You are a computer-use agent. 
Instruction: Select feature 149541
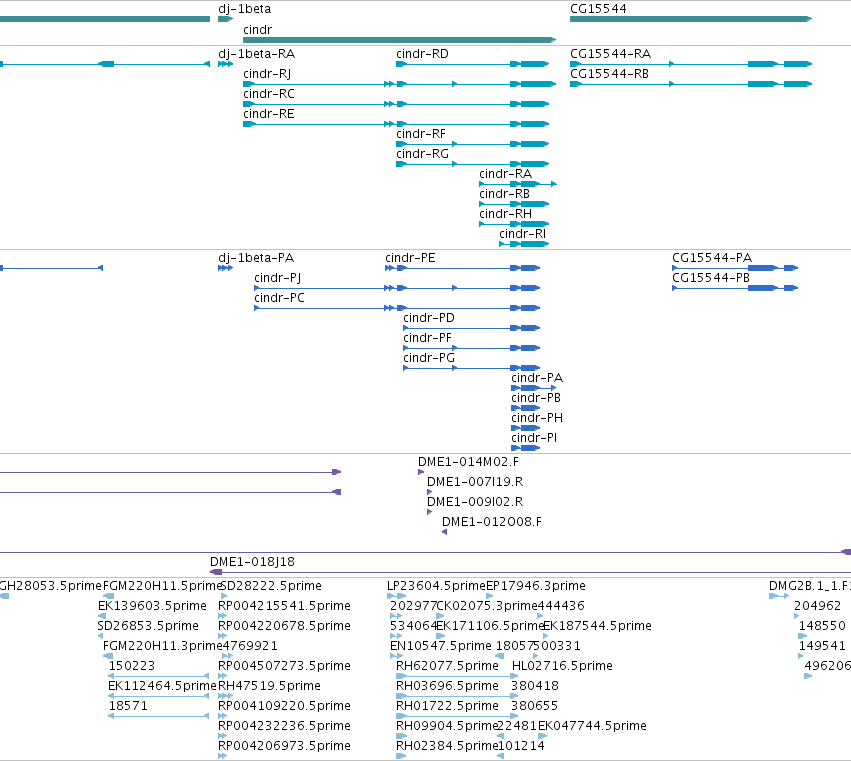point(801,656)
